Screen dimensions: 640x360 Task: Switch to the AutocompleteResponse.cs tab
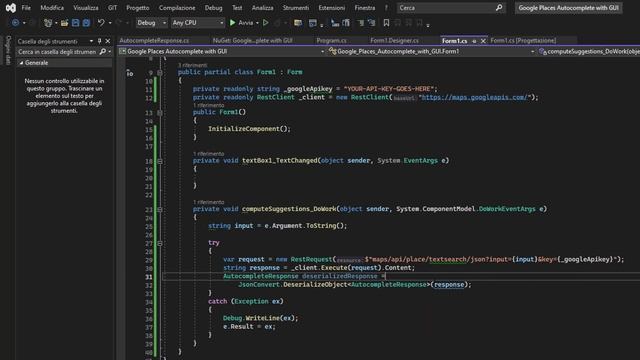click(x=154, y=40)
